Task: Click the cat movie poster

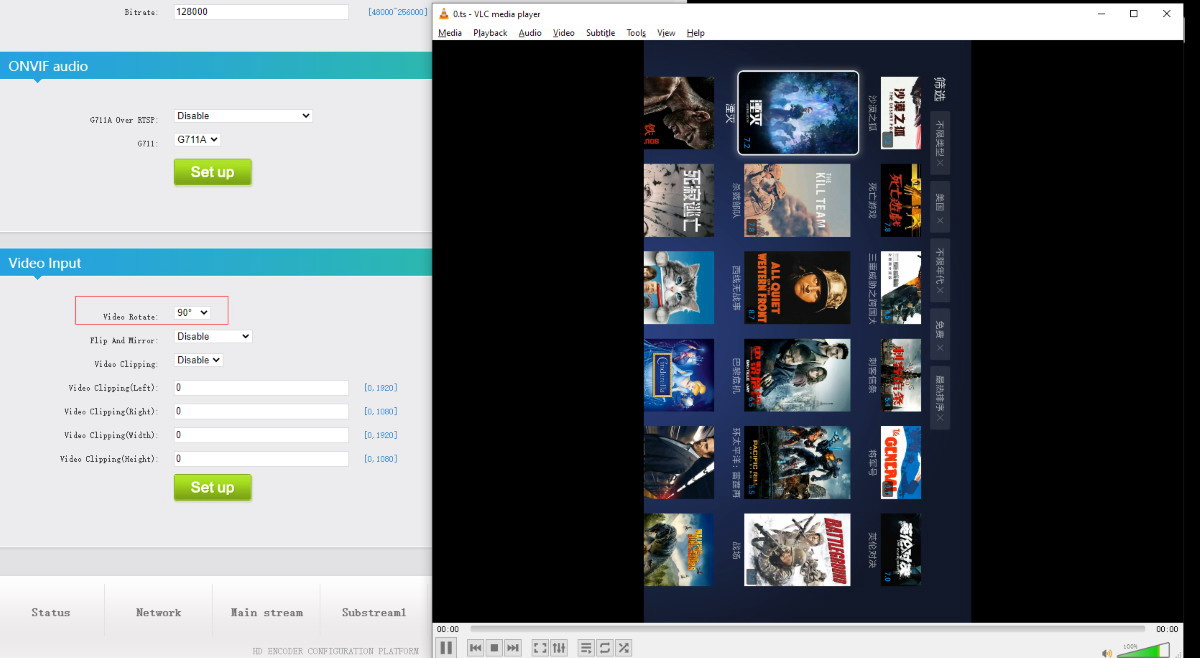Action: coord(679,287)
